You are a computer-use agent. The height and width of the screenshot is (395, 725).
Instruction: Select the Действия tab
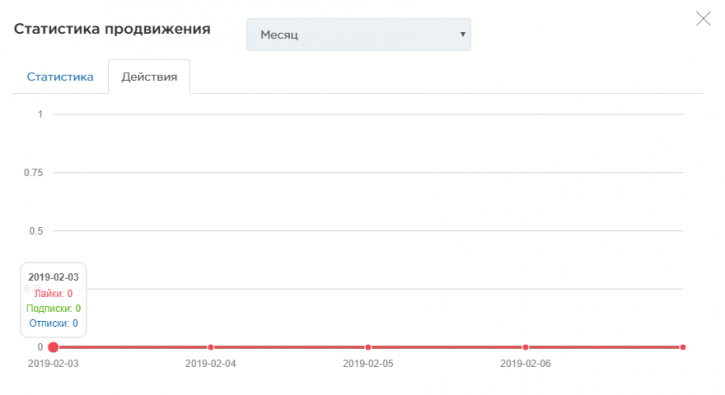(x=149, y=77)
